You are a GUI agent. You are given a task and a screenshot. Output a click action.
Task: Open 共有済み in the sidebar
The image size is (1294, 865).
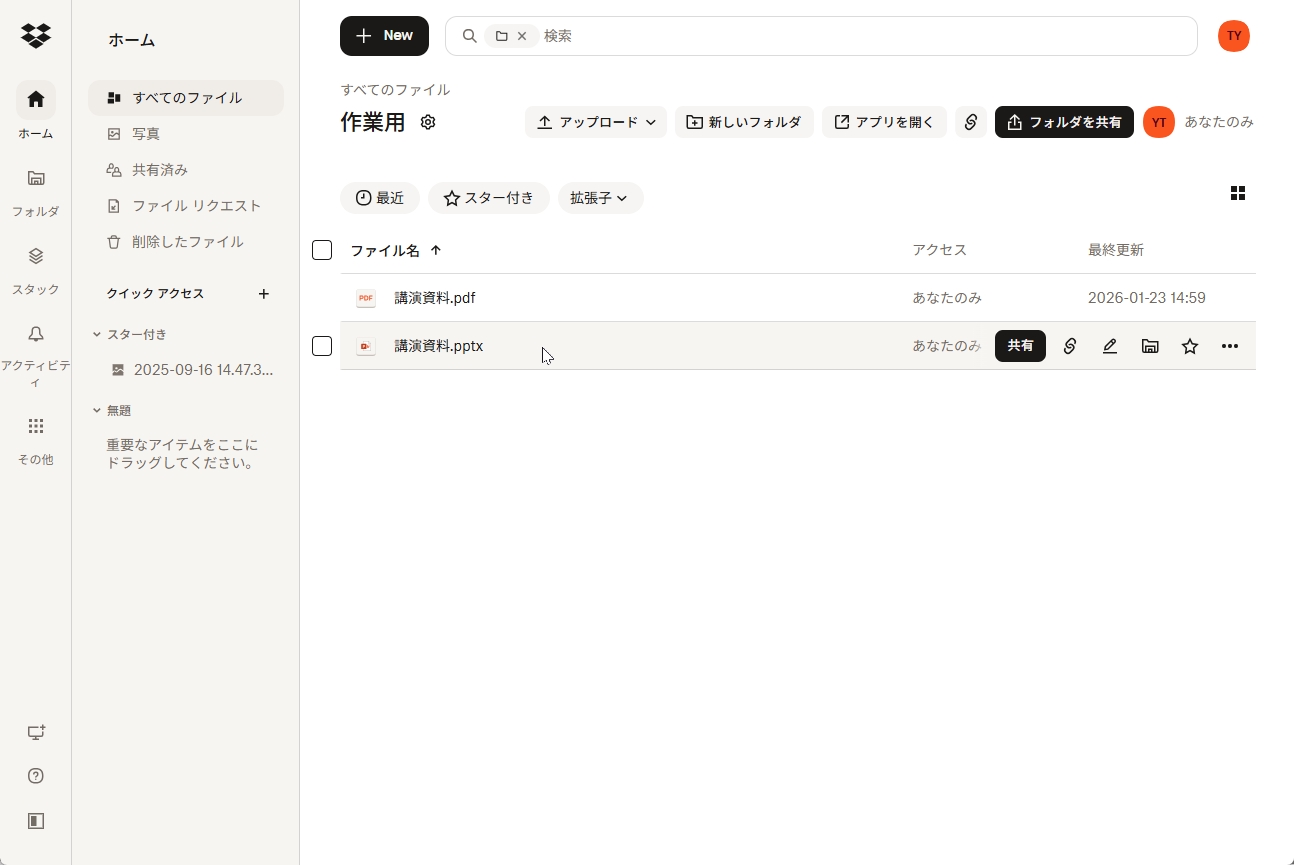point(186,170)
